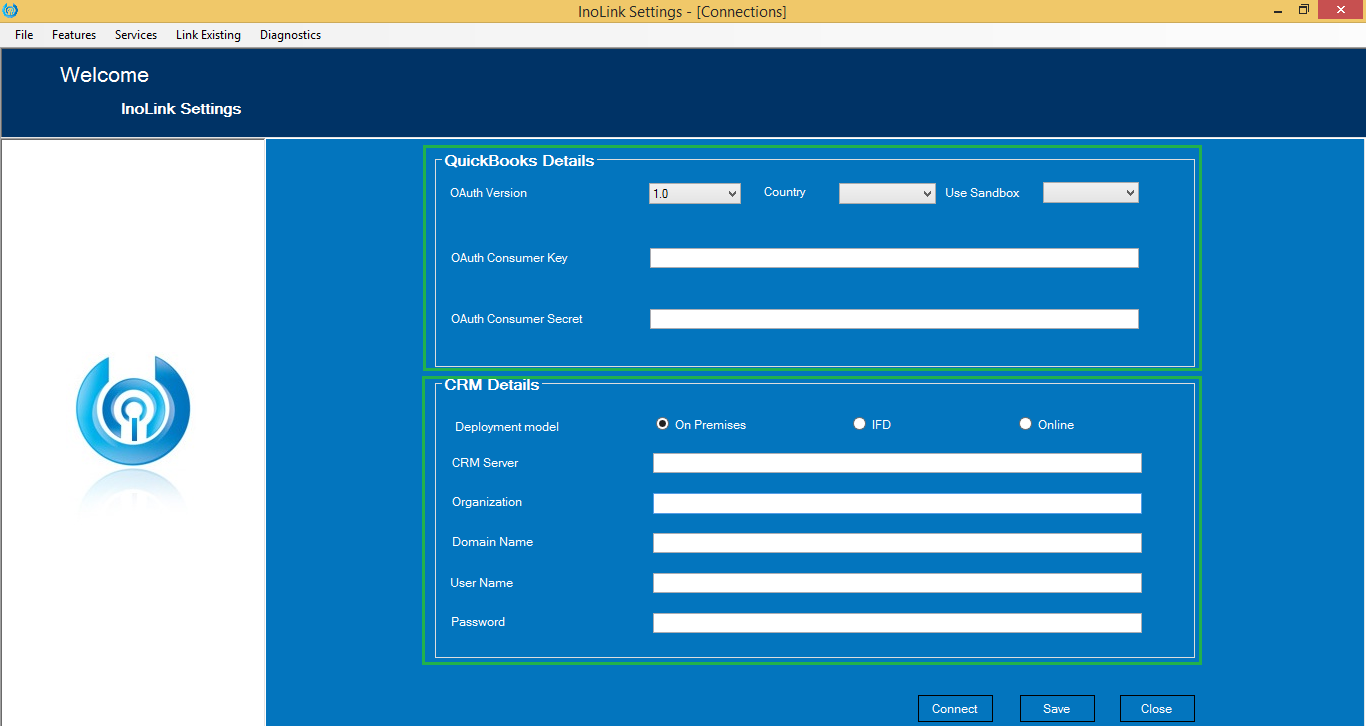Click the QuickBooks Details heading

pyautogui.click(x=519, y=160)
